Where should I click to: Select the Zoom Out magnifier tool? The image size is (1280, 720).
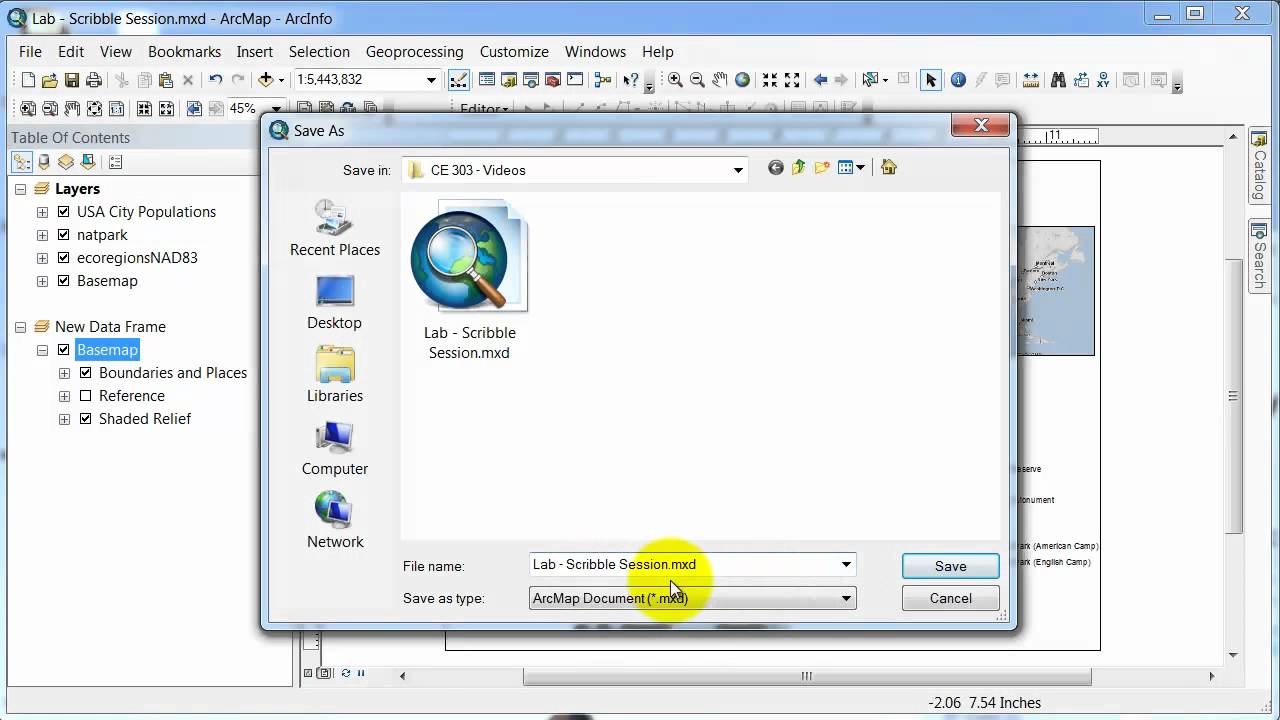697,80
